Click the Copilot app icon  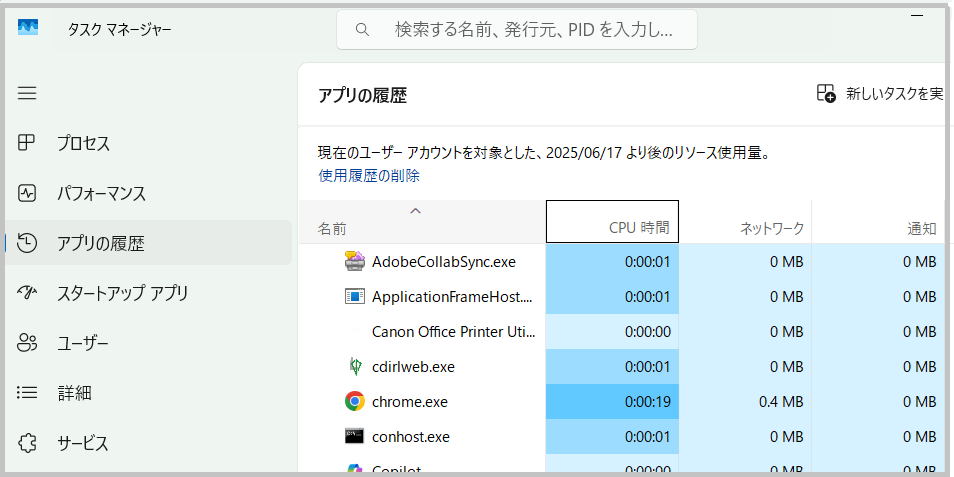tap(354, 470)
